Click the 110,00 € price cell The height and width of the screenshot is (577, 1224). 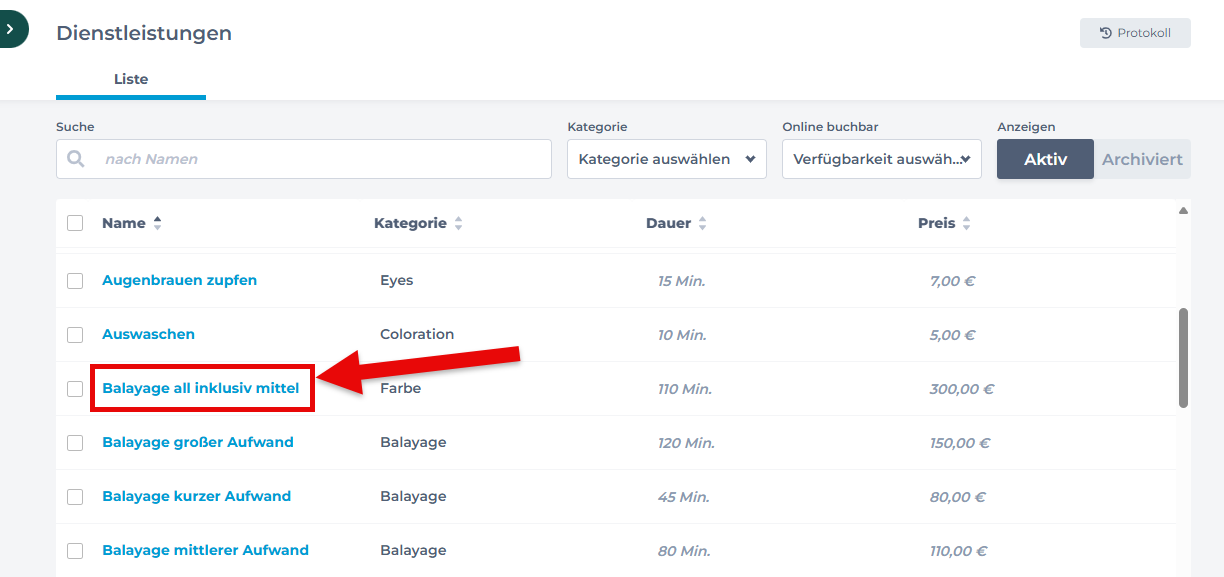click(959, 551)
